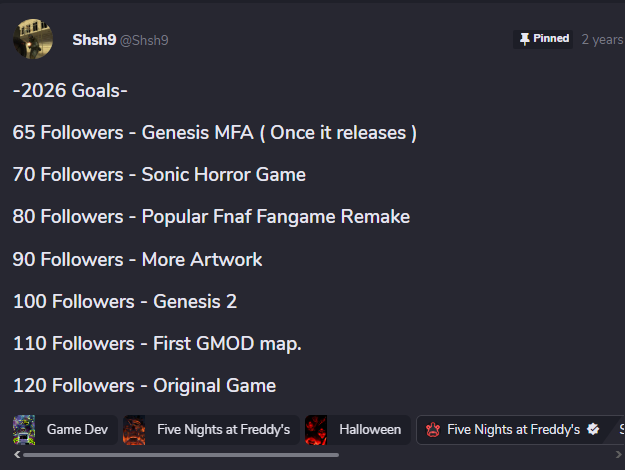Select the Halloween tag label
This screenshot has height=470, width=625.
tap(370, 430)
